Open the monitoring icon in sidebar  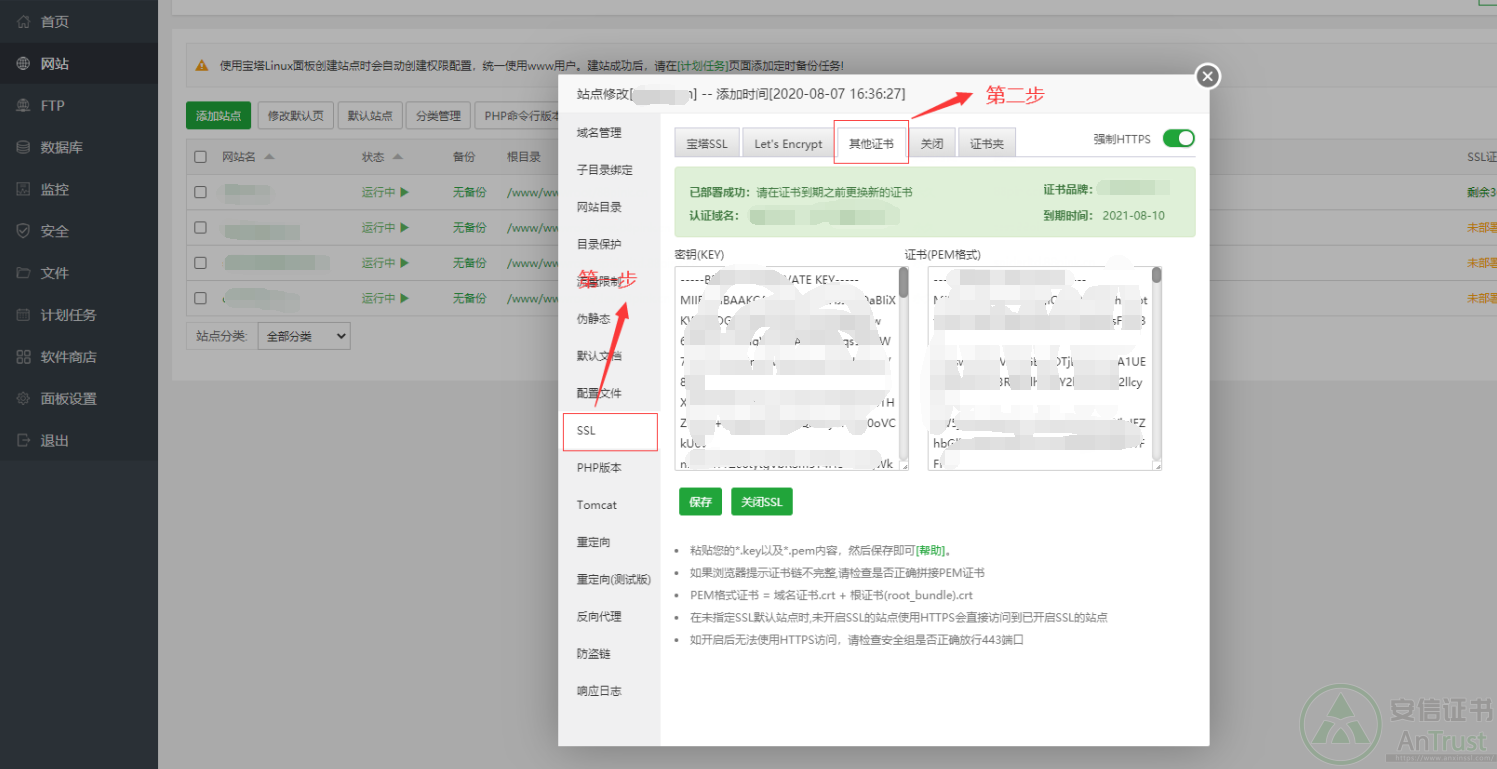coord(24,190)
